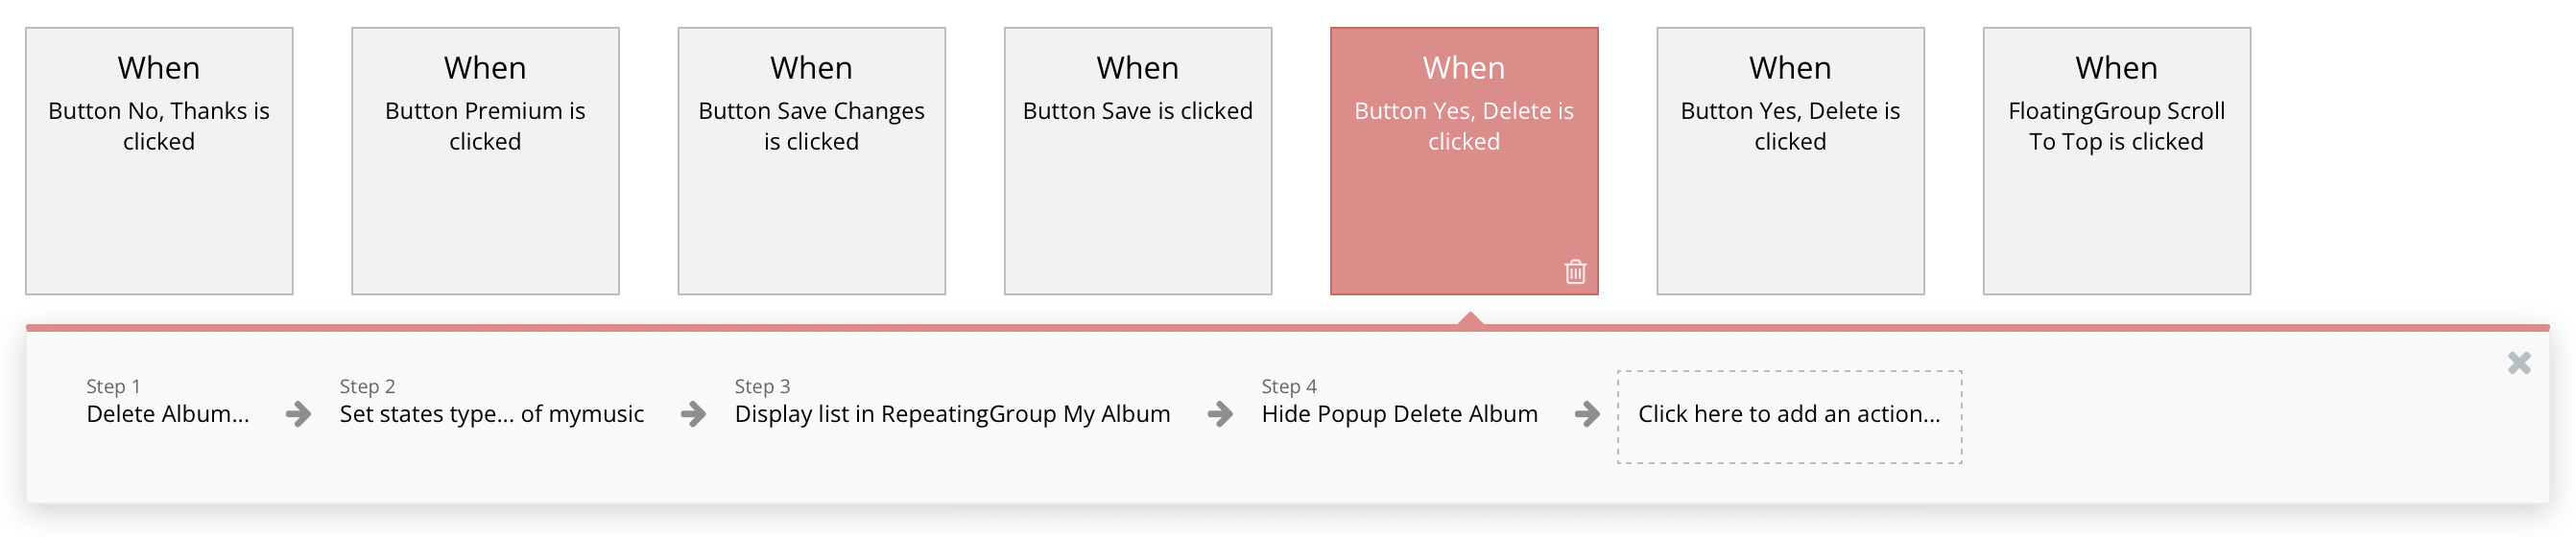Click the red highlighted 'Yes, Delete' event
The width and height of the screenshot is (2576, 537).
(1463, 161)
